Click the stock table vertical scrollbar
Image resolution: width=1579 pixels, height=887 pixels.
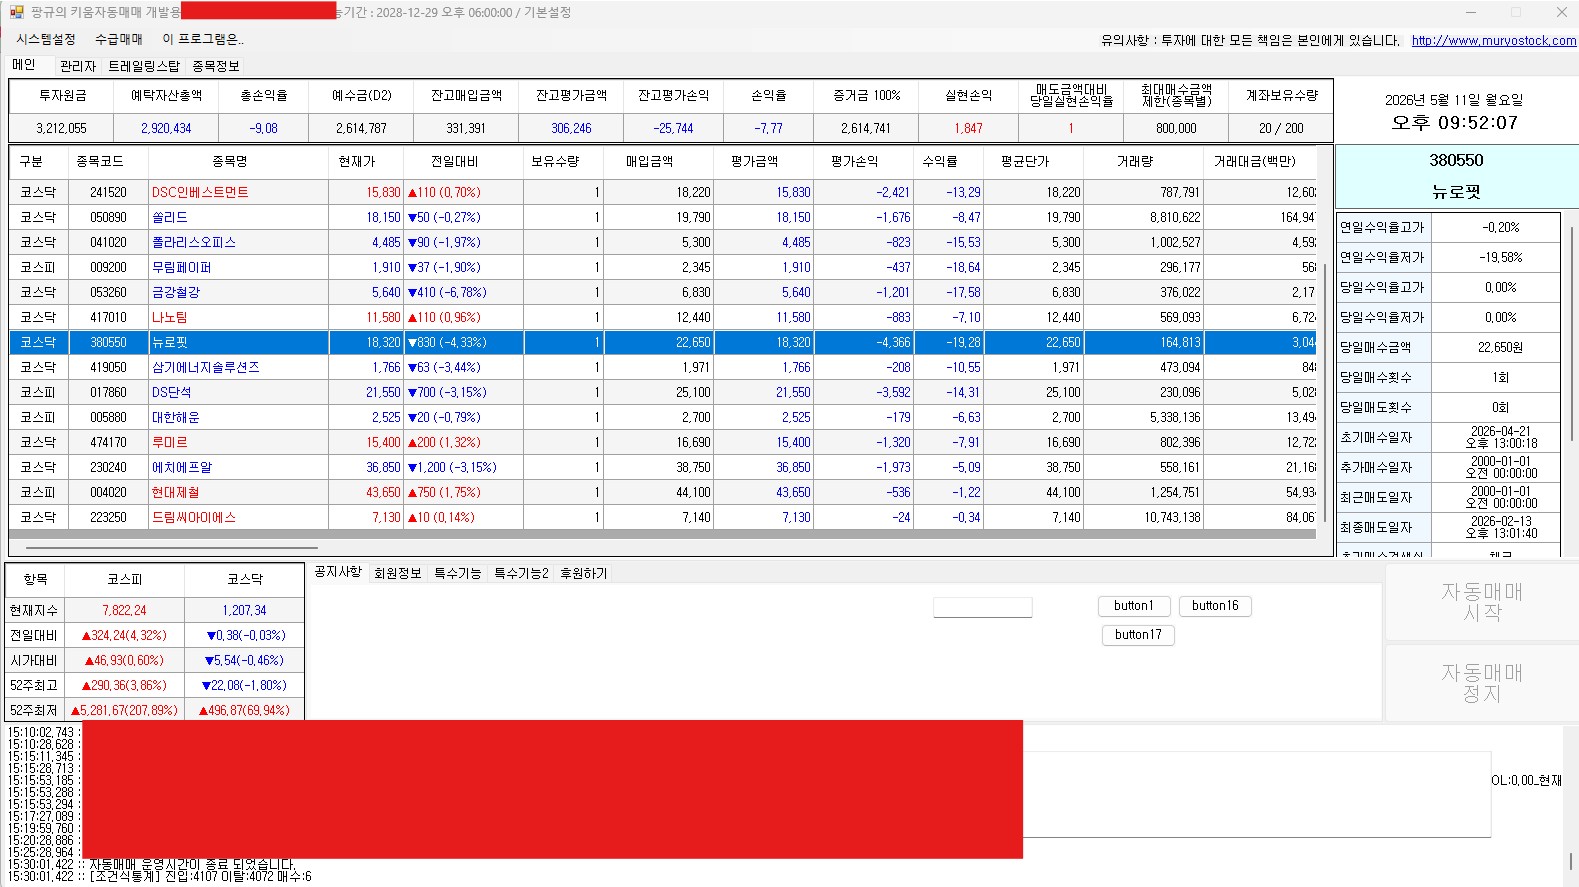[x=1325, y=393]
